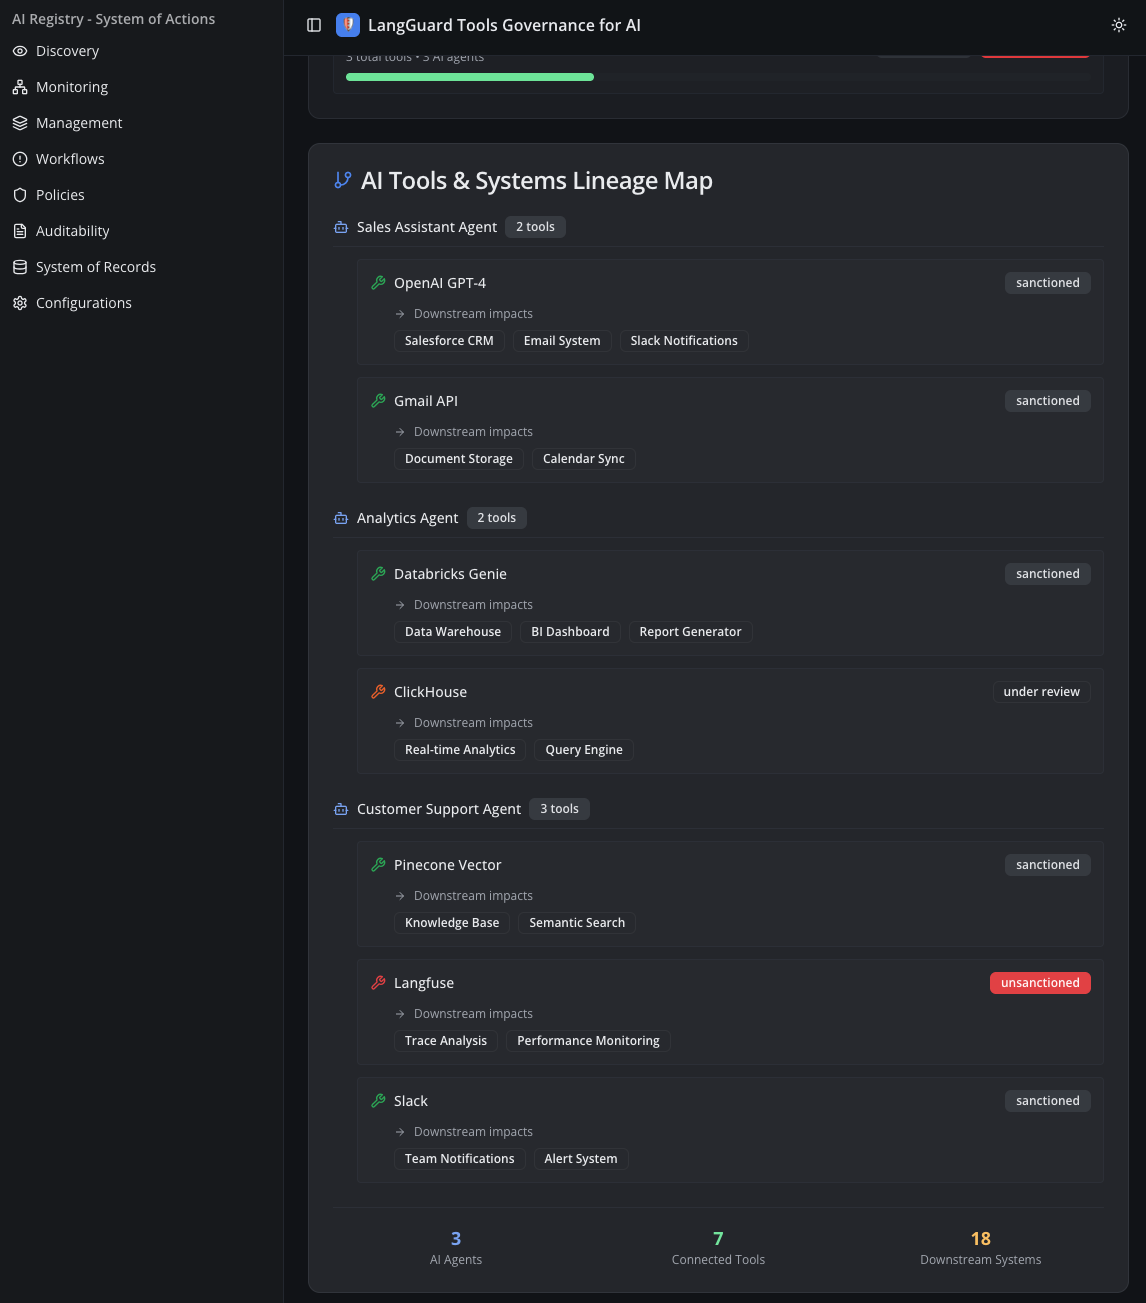Click the branch icon next to Lineage Map title
The image size is (1146, 1303).
pyautogui.click(x=343, y=180)
